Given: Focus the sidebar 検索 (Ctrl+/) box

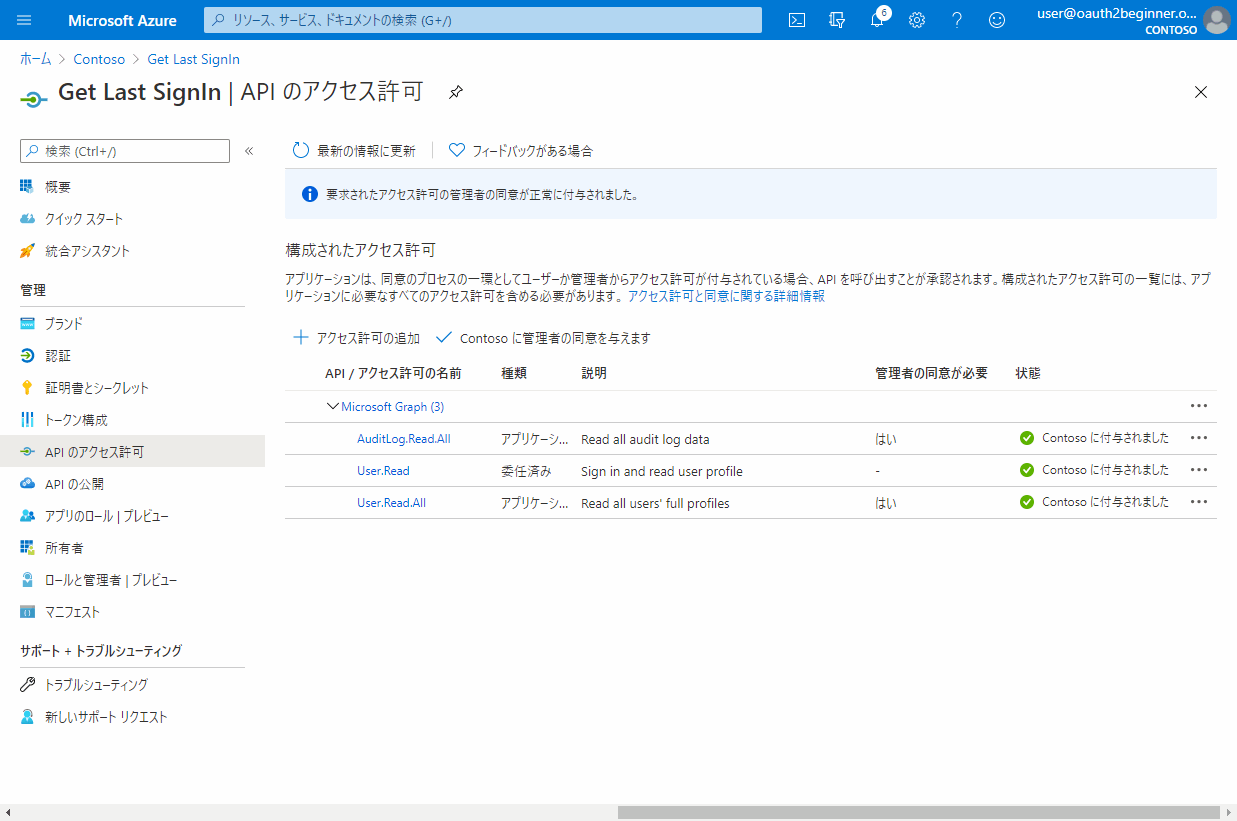Looking at the screenshot, I should point(125,151).
